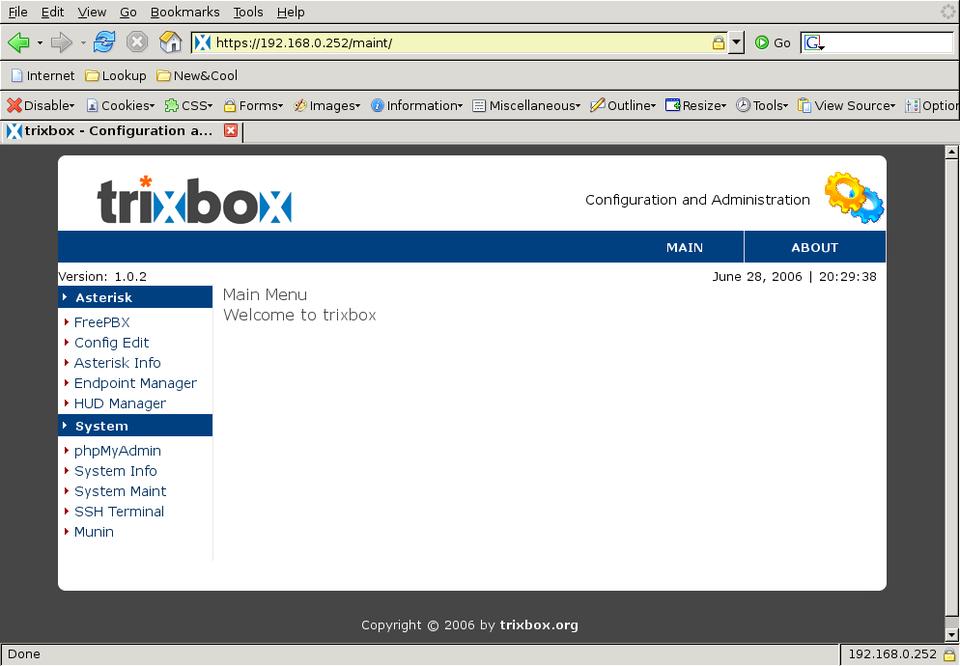This screenshot has width=960, height=666.
Task: Click the trixbox logo
Action: pyautogui.click(x=194, y=200)
